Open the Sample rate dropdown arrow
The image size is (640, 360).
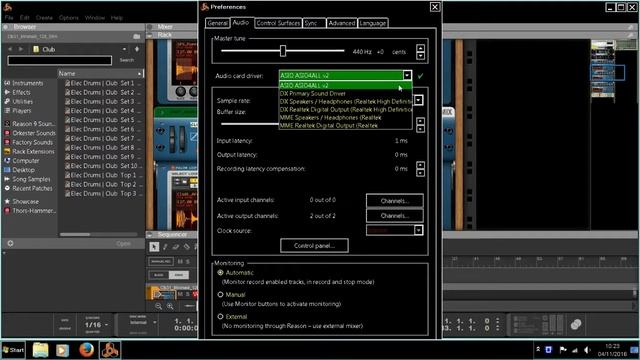tap(418, 100)
